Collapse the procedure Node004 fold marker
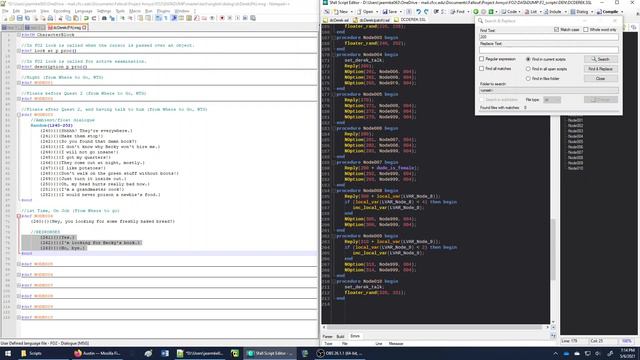The width and height of the screenshot is (640, 360). pyautogui.click(x=333, y=54)
